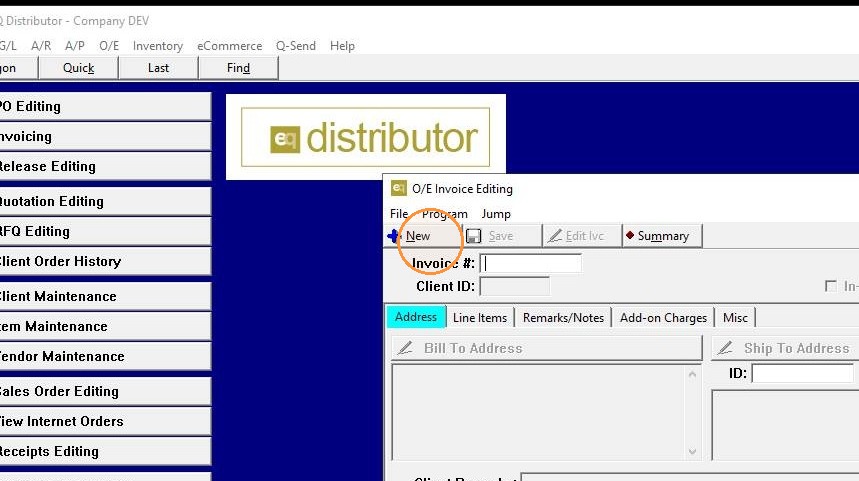
Task: Click inside the Bill To address box
Action: [x=539, y=413]
